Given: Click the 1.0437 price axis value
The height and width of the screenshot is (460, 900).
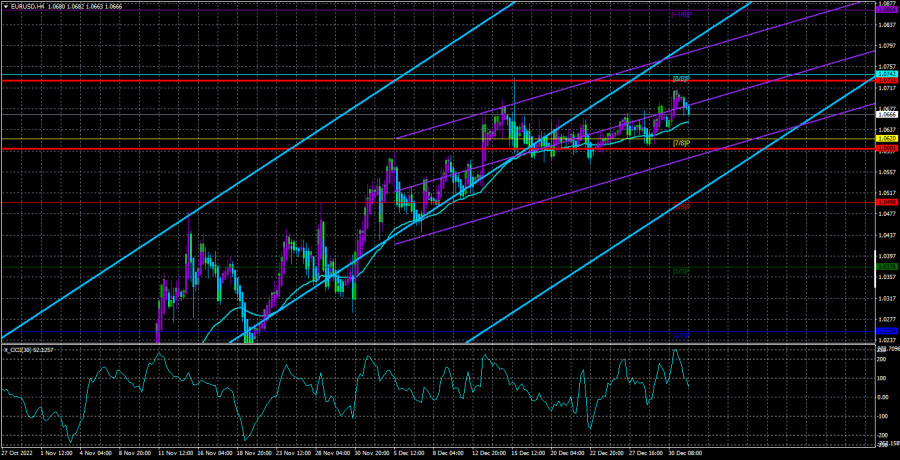Looking at the screenshot, I should [x=887, y=235].
